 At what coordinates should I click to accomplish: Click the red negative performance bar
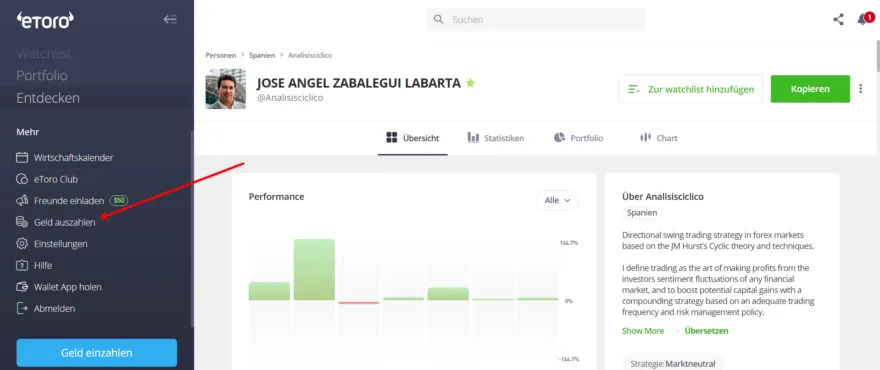pyautogui.click(x=359, y=303)
